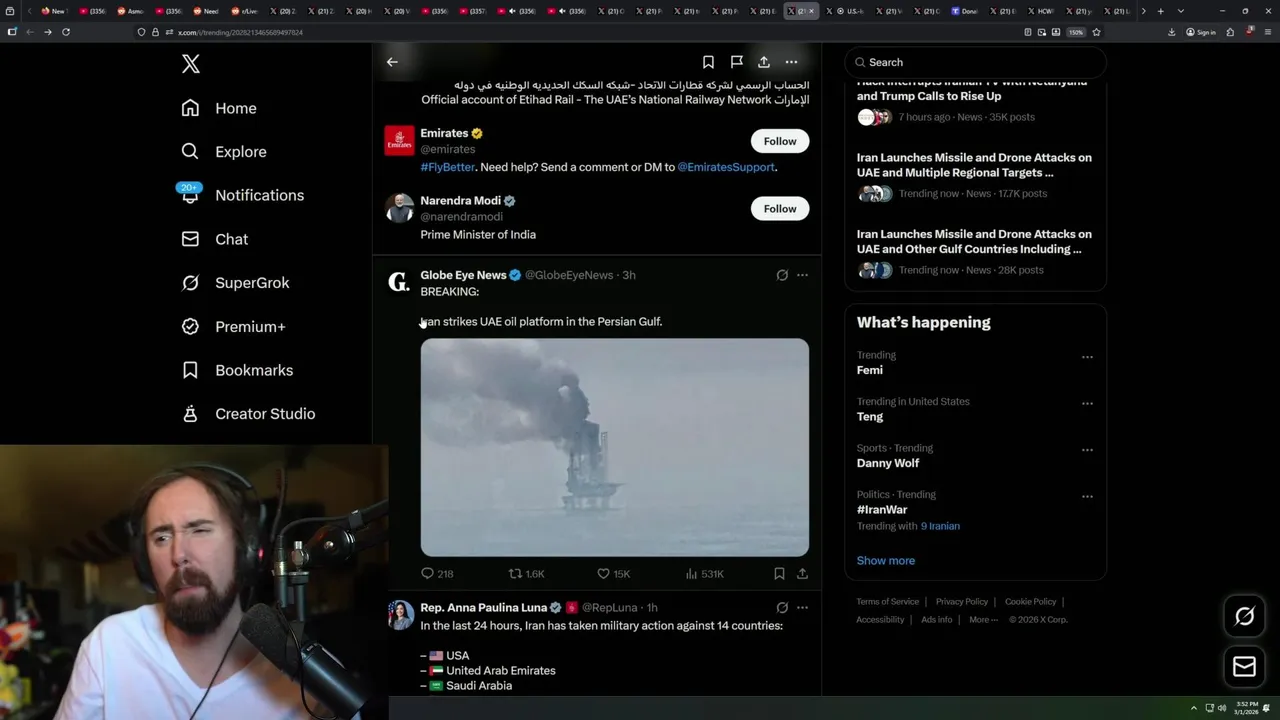Open Globe Eye News profile name
The height and width of the screenshot is (720, 1280).
click(463, 275)
